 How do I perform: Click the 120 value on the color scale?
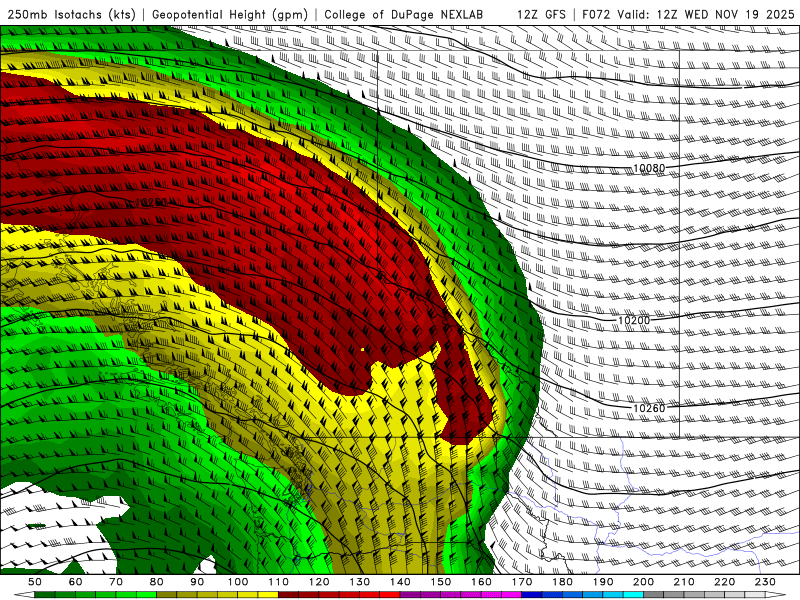tap(319, 582)
